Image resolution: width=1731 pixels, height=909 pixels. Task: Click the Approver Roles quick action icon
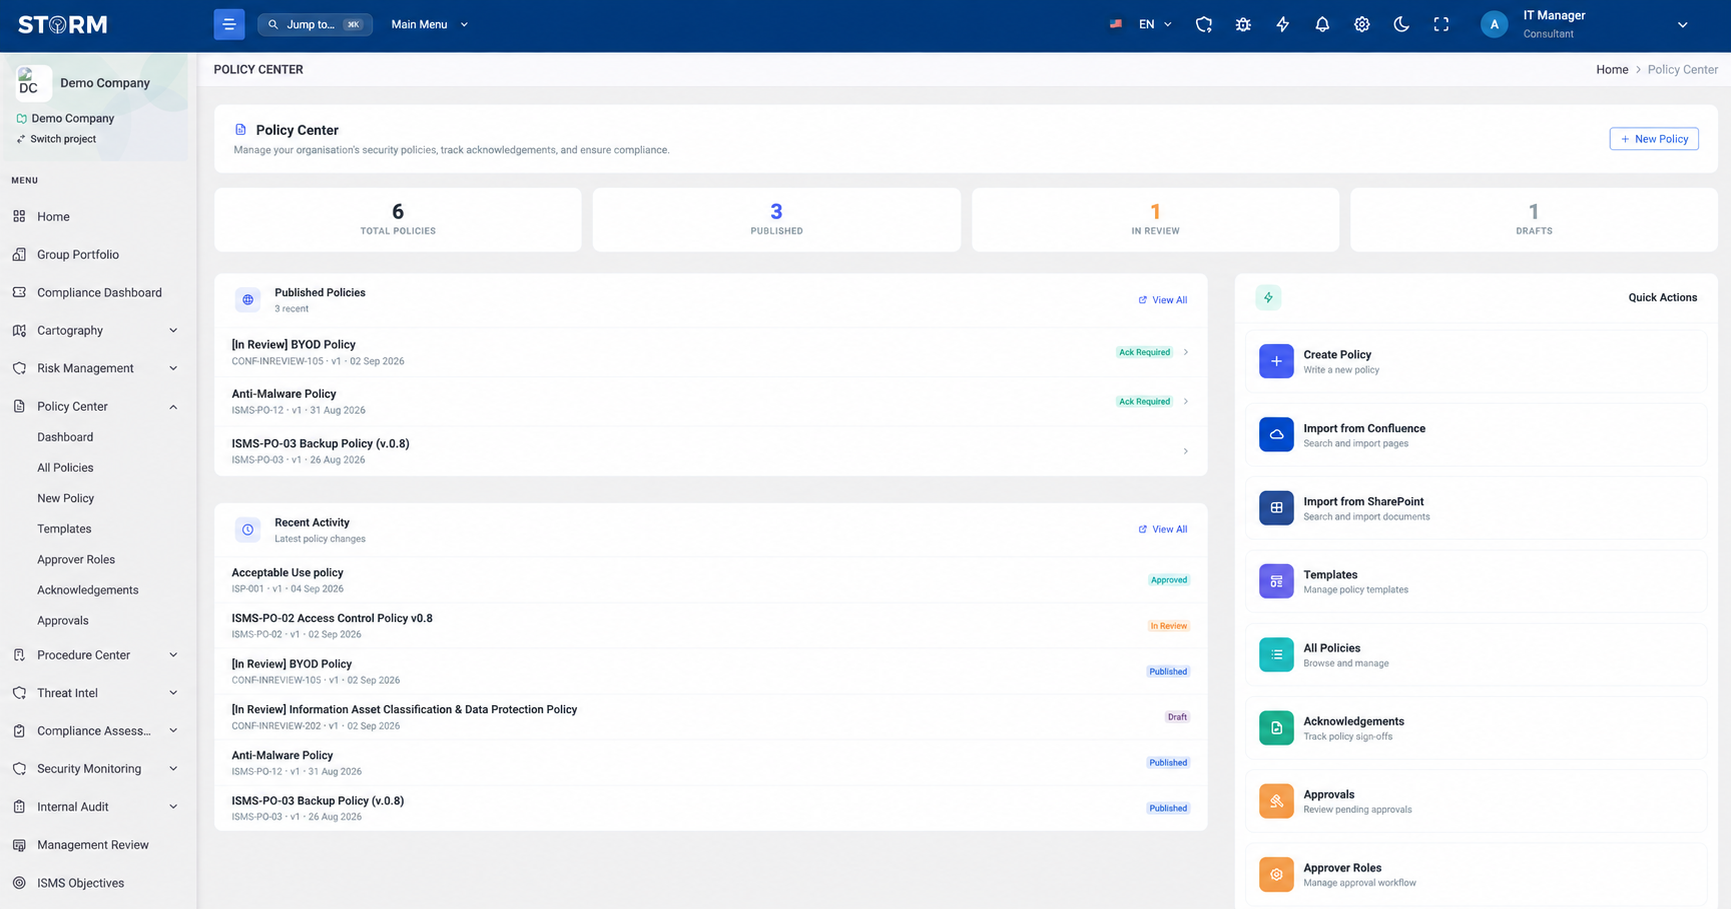coord(1276,874)
